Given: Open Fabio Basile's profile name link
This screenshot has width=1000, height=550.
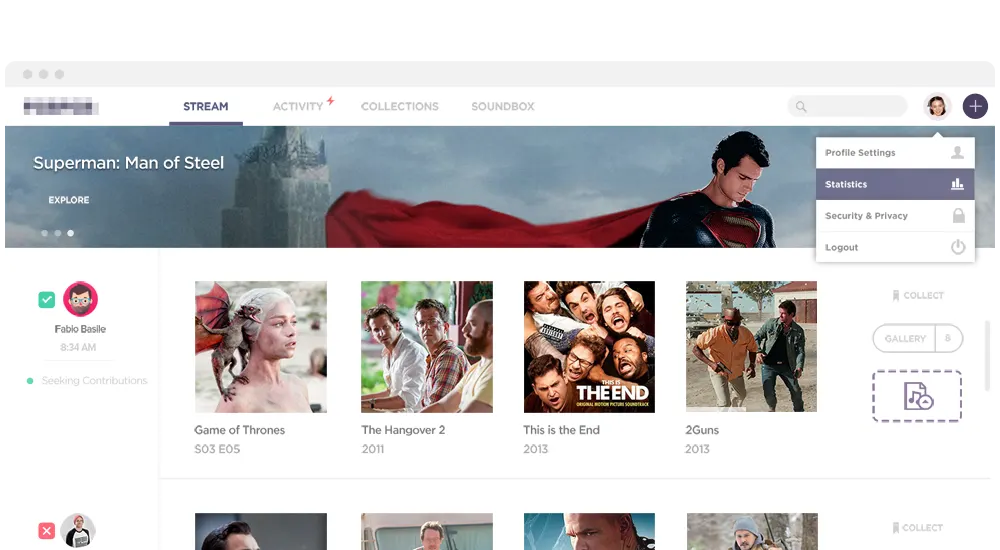Looking at the screenshot, I should (80, 329).
